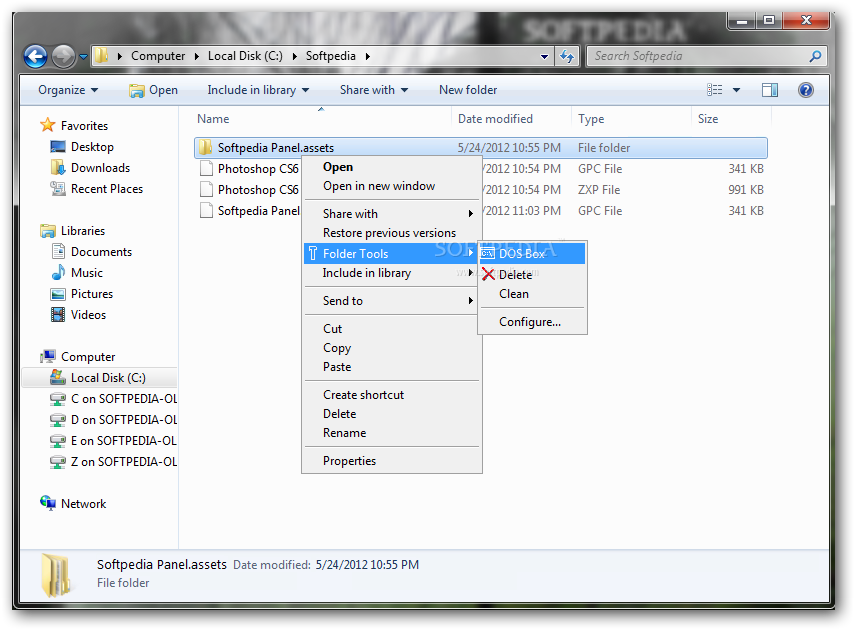This screenshot has width=855, height=630.
Task: Open Music library
Action: tap(76, 273)
